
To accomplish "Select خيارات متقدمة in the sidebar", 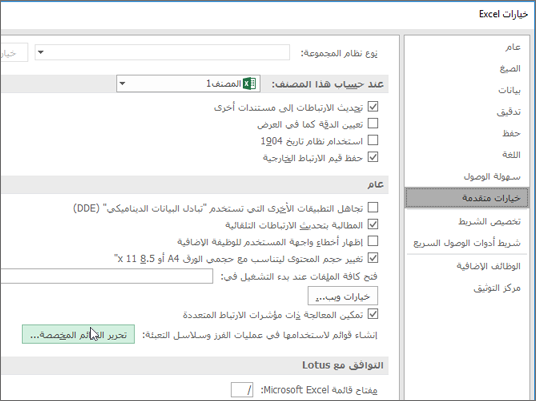I will 467,198.
